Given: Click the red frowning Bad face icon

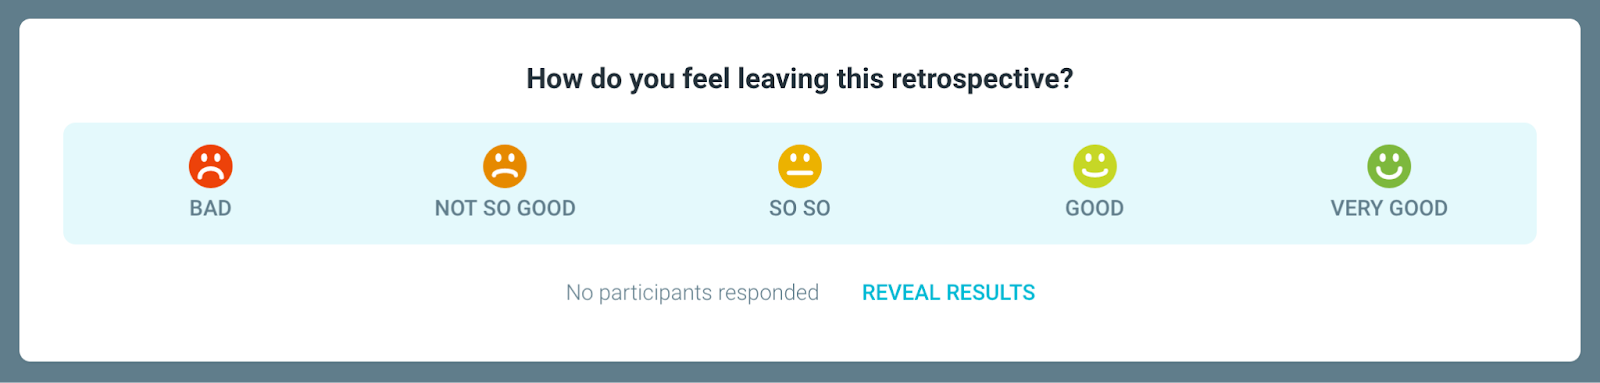Looking at the screenshot, I should point(211,166).
